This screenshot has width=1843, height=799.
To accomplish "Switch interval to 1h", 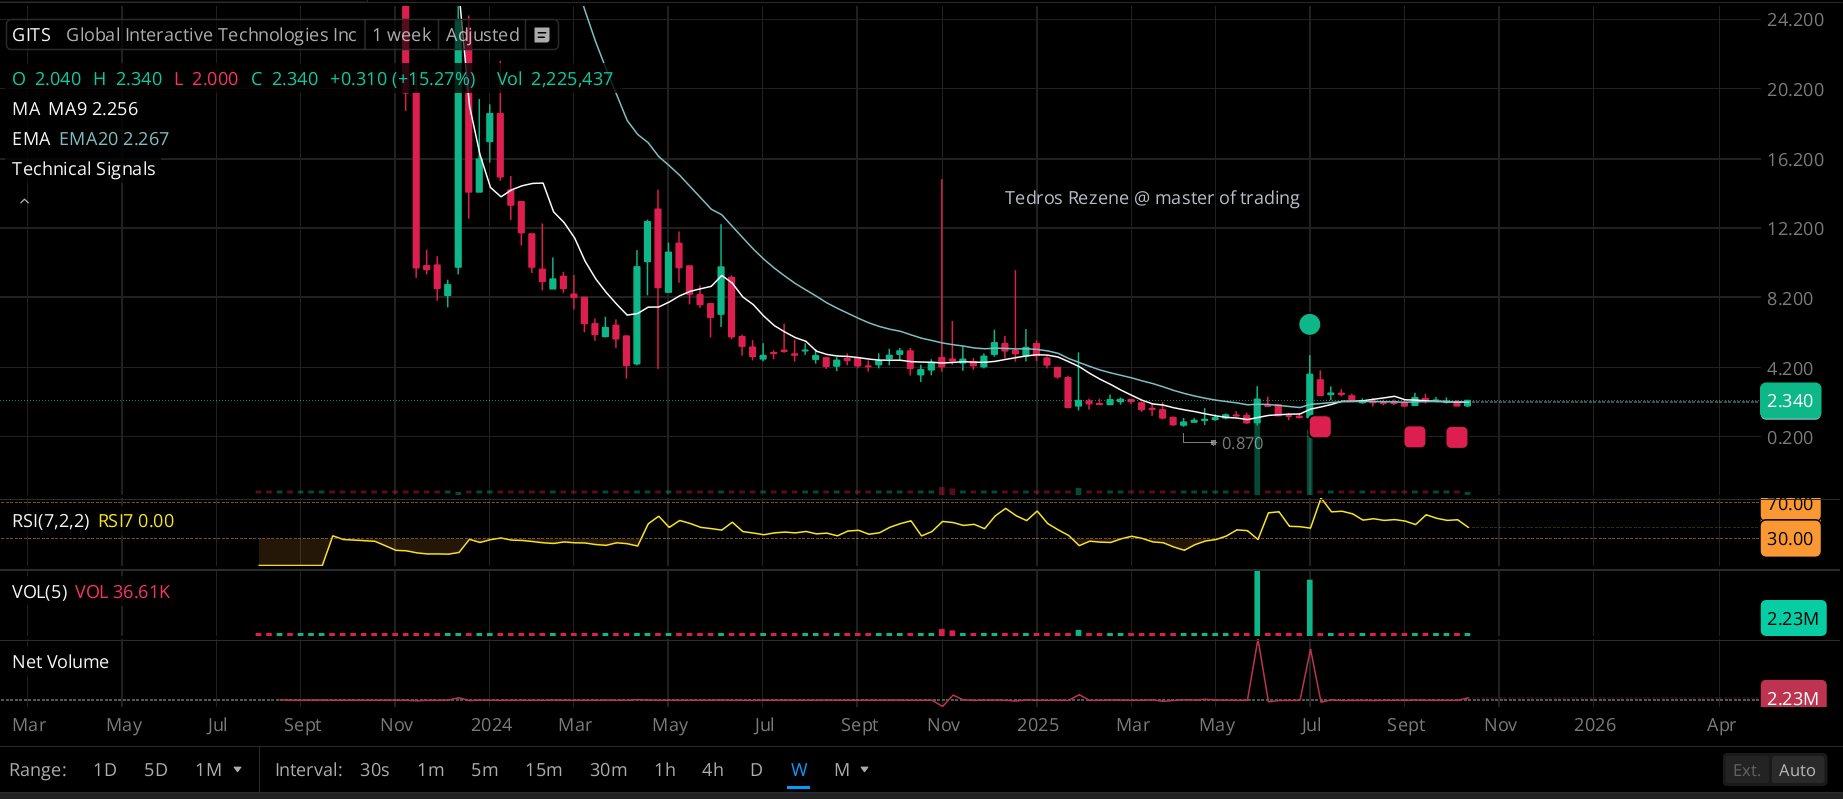I will 665,769.
